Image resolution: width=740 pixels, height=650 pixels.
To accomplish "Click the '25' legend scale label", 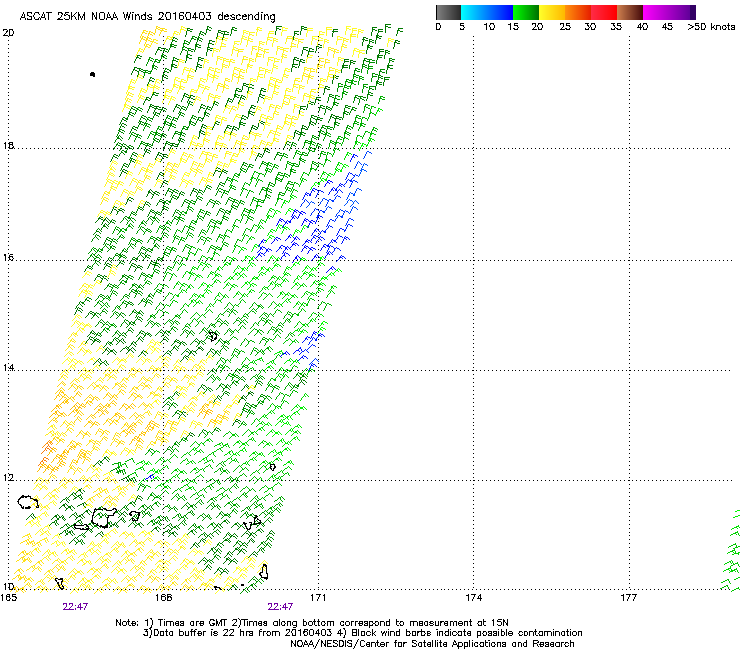I will (x=565, y=27).
